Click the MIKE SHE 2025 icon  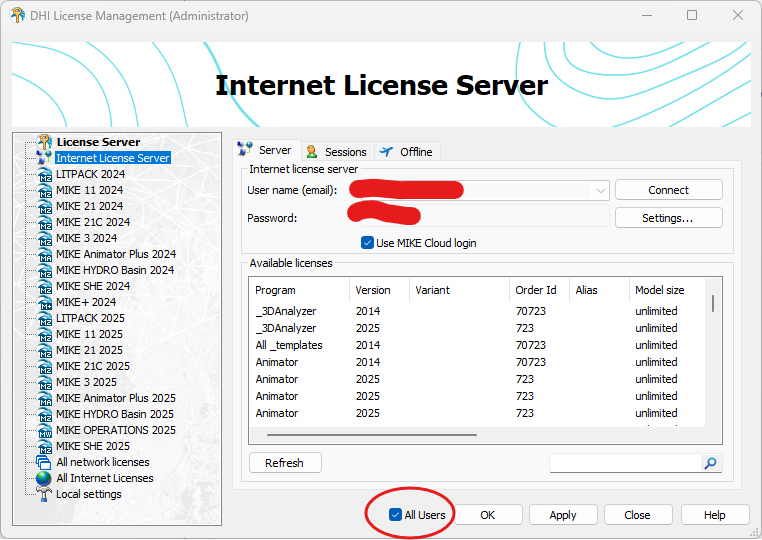(45, 447)
